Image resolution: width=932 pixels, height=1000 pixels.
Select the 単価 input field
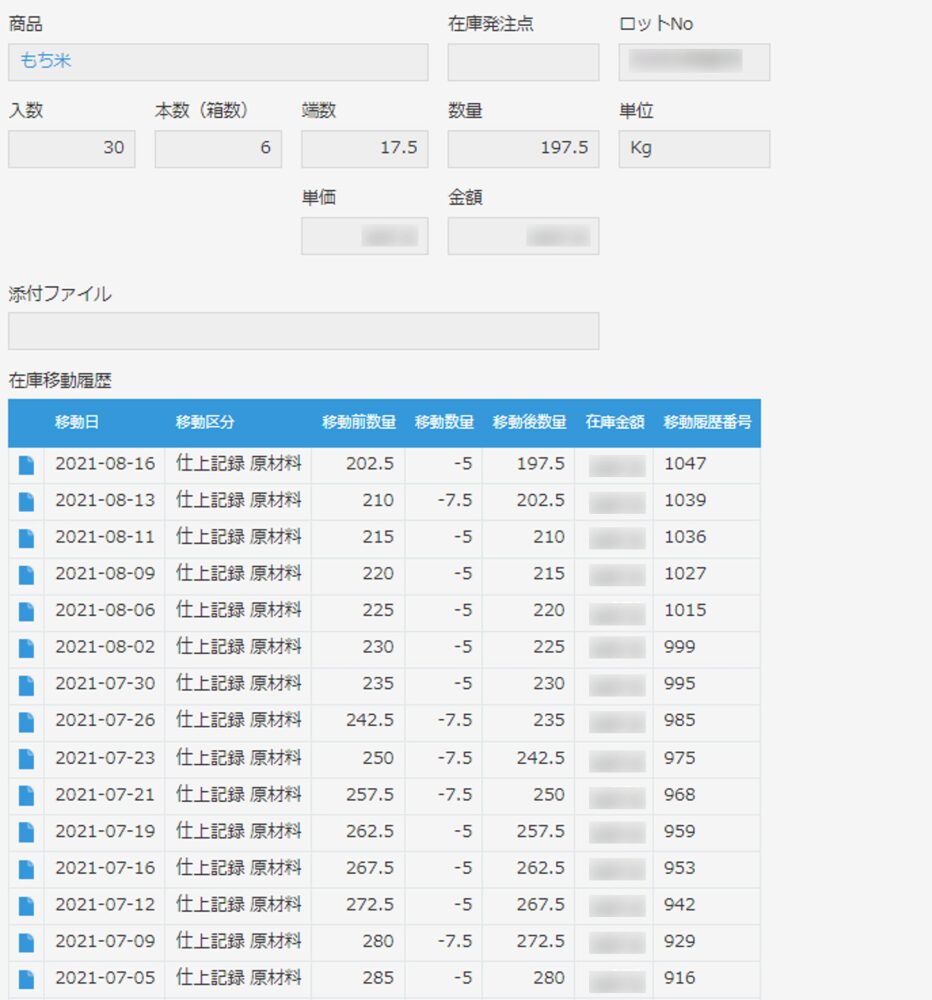[364, 236]
